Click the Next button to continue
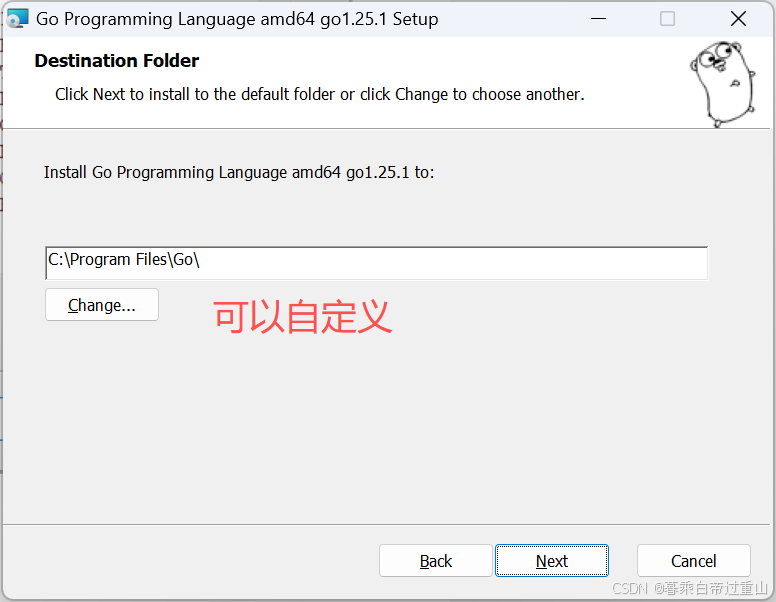The height and width of the screenshot is (602, 776). [552, 560]
